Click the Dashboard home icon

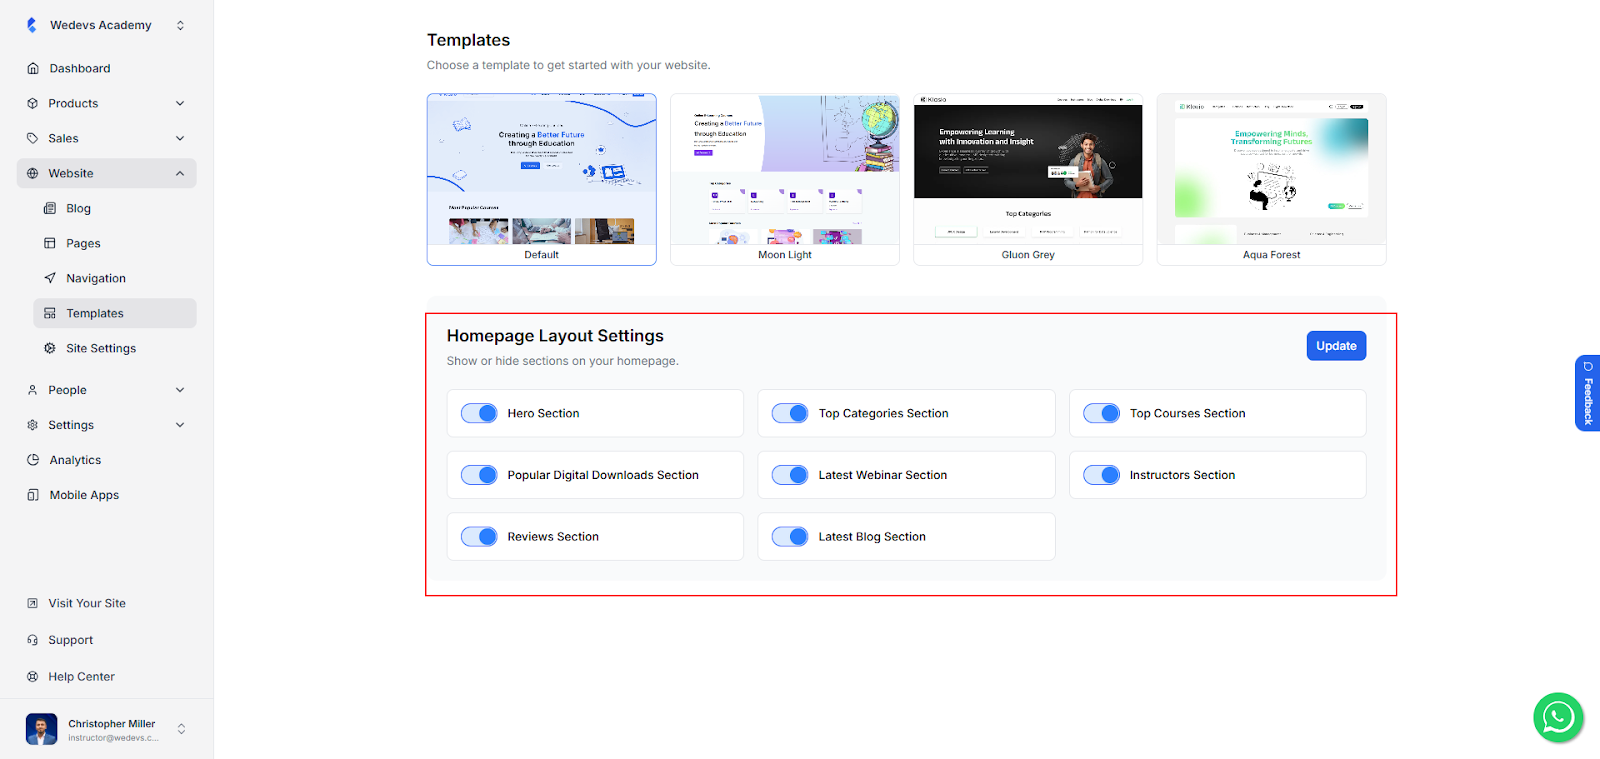pos(33,68)
